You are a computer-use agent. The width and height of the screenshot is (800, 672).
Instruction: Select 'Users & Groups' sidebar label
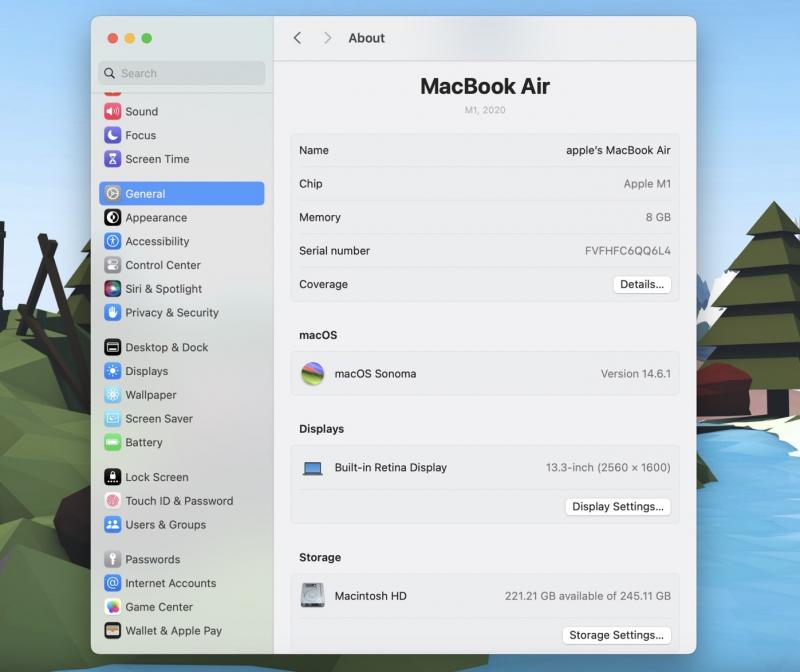[x=166, y=525]
